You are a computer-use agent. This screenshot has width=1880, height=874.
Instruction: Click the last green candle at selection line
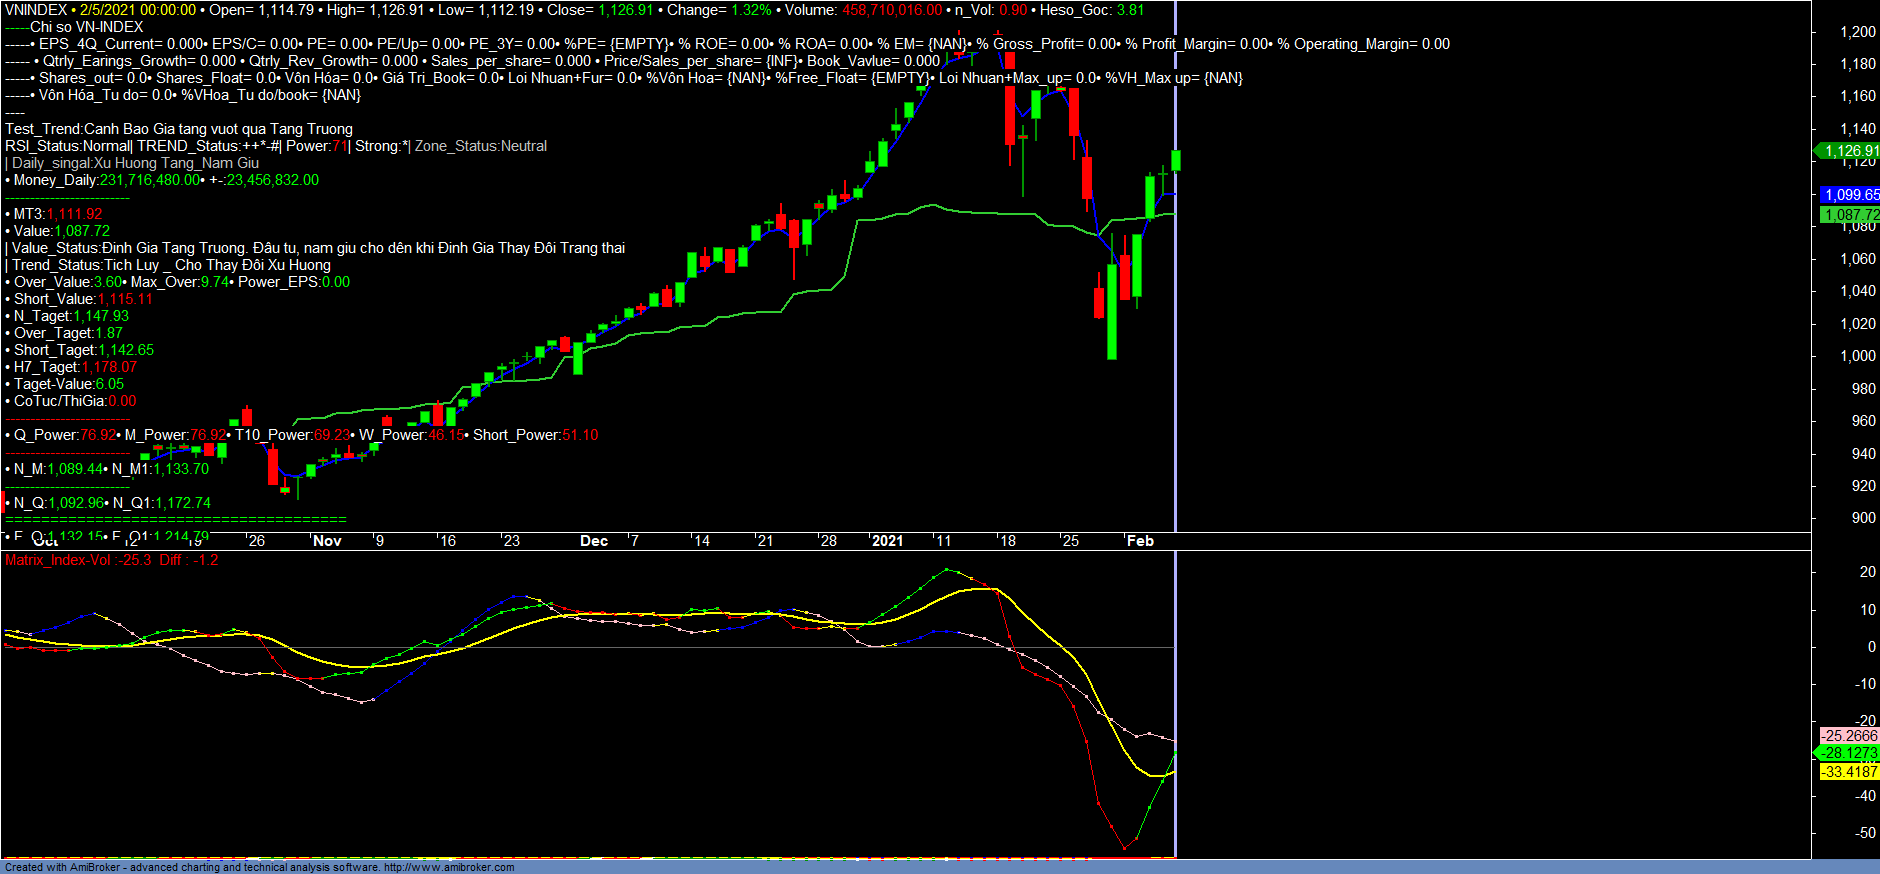click(x=1176, y=160)
